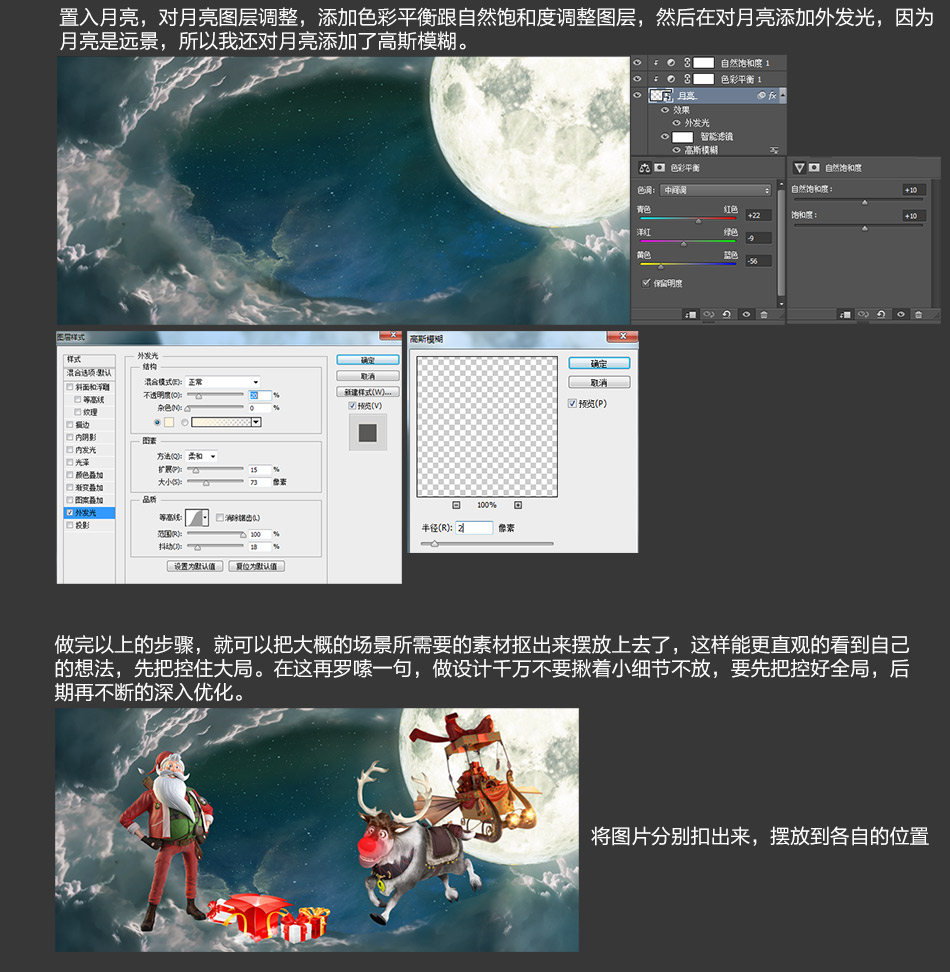The image size is (950, 972).
Task: Toggle the 效果 eye icon under the 月亮 layer
Action: (665, 110)
